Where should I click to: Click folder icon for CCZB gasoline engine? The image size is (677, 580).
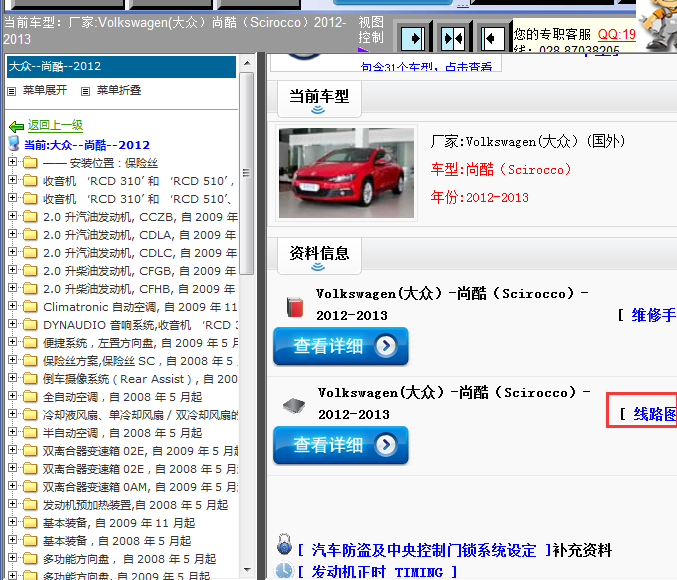(x=30, y=216)
